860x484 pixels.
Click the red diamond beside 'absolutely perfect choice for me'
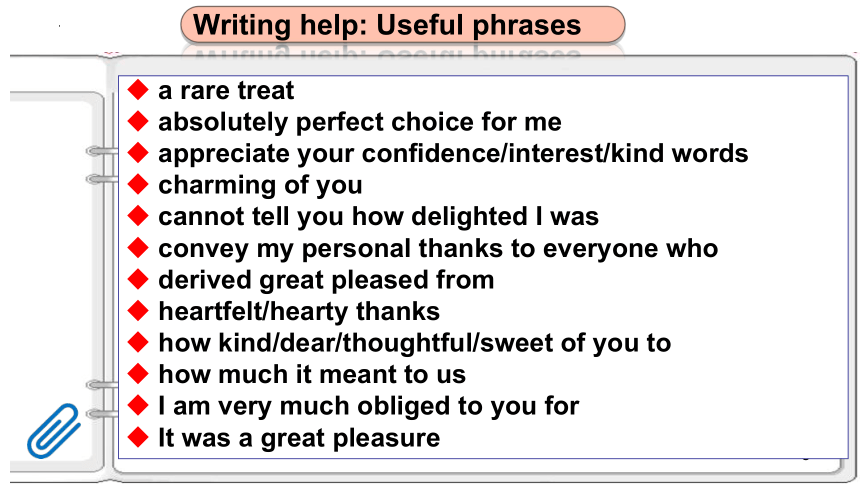(x=138, y=121)
